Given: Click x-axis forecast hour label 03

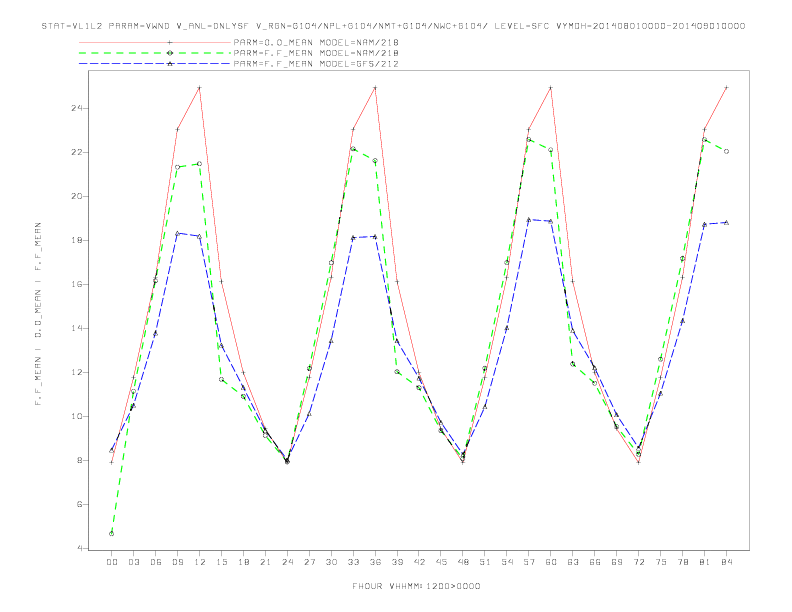Looking at the screenshot, I should (133, 562).
